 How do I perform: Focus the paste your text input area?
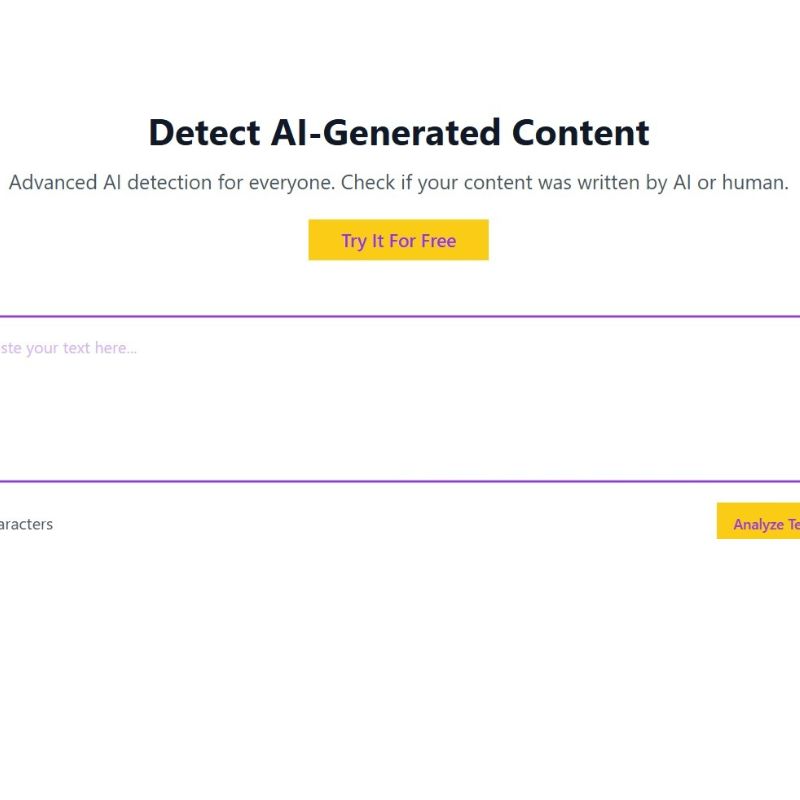(400, 399)
